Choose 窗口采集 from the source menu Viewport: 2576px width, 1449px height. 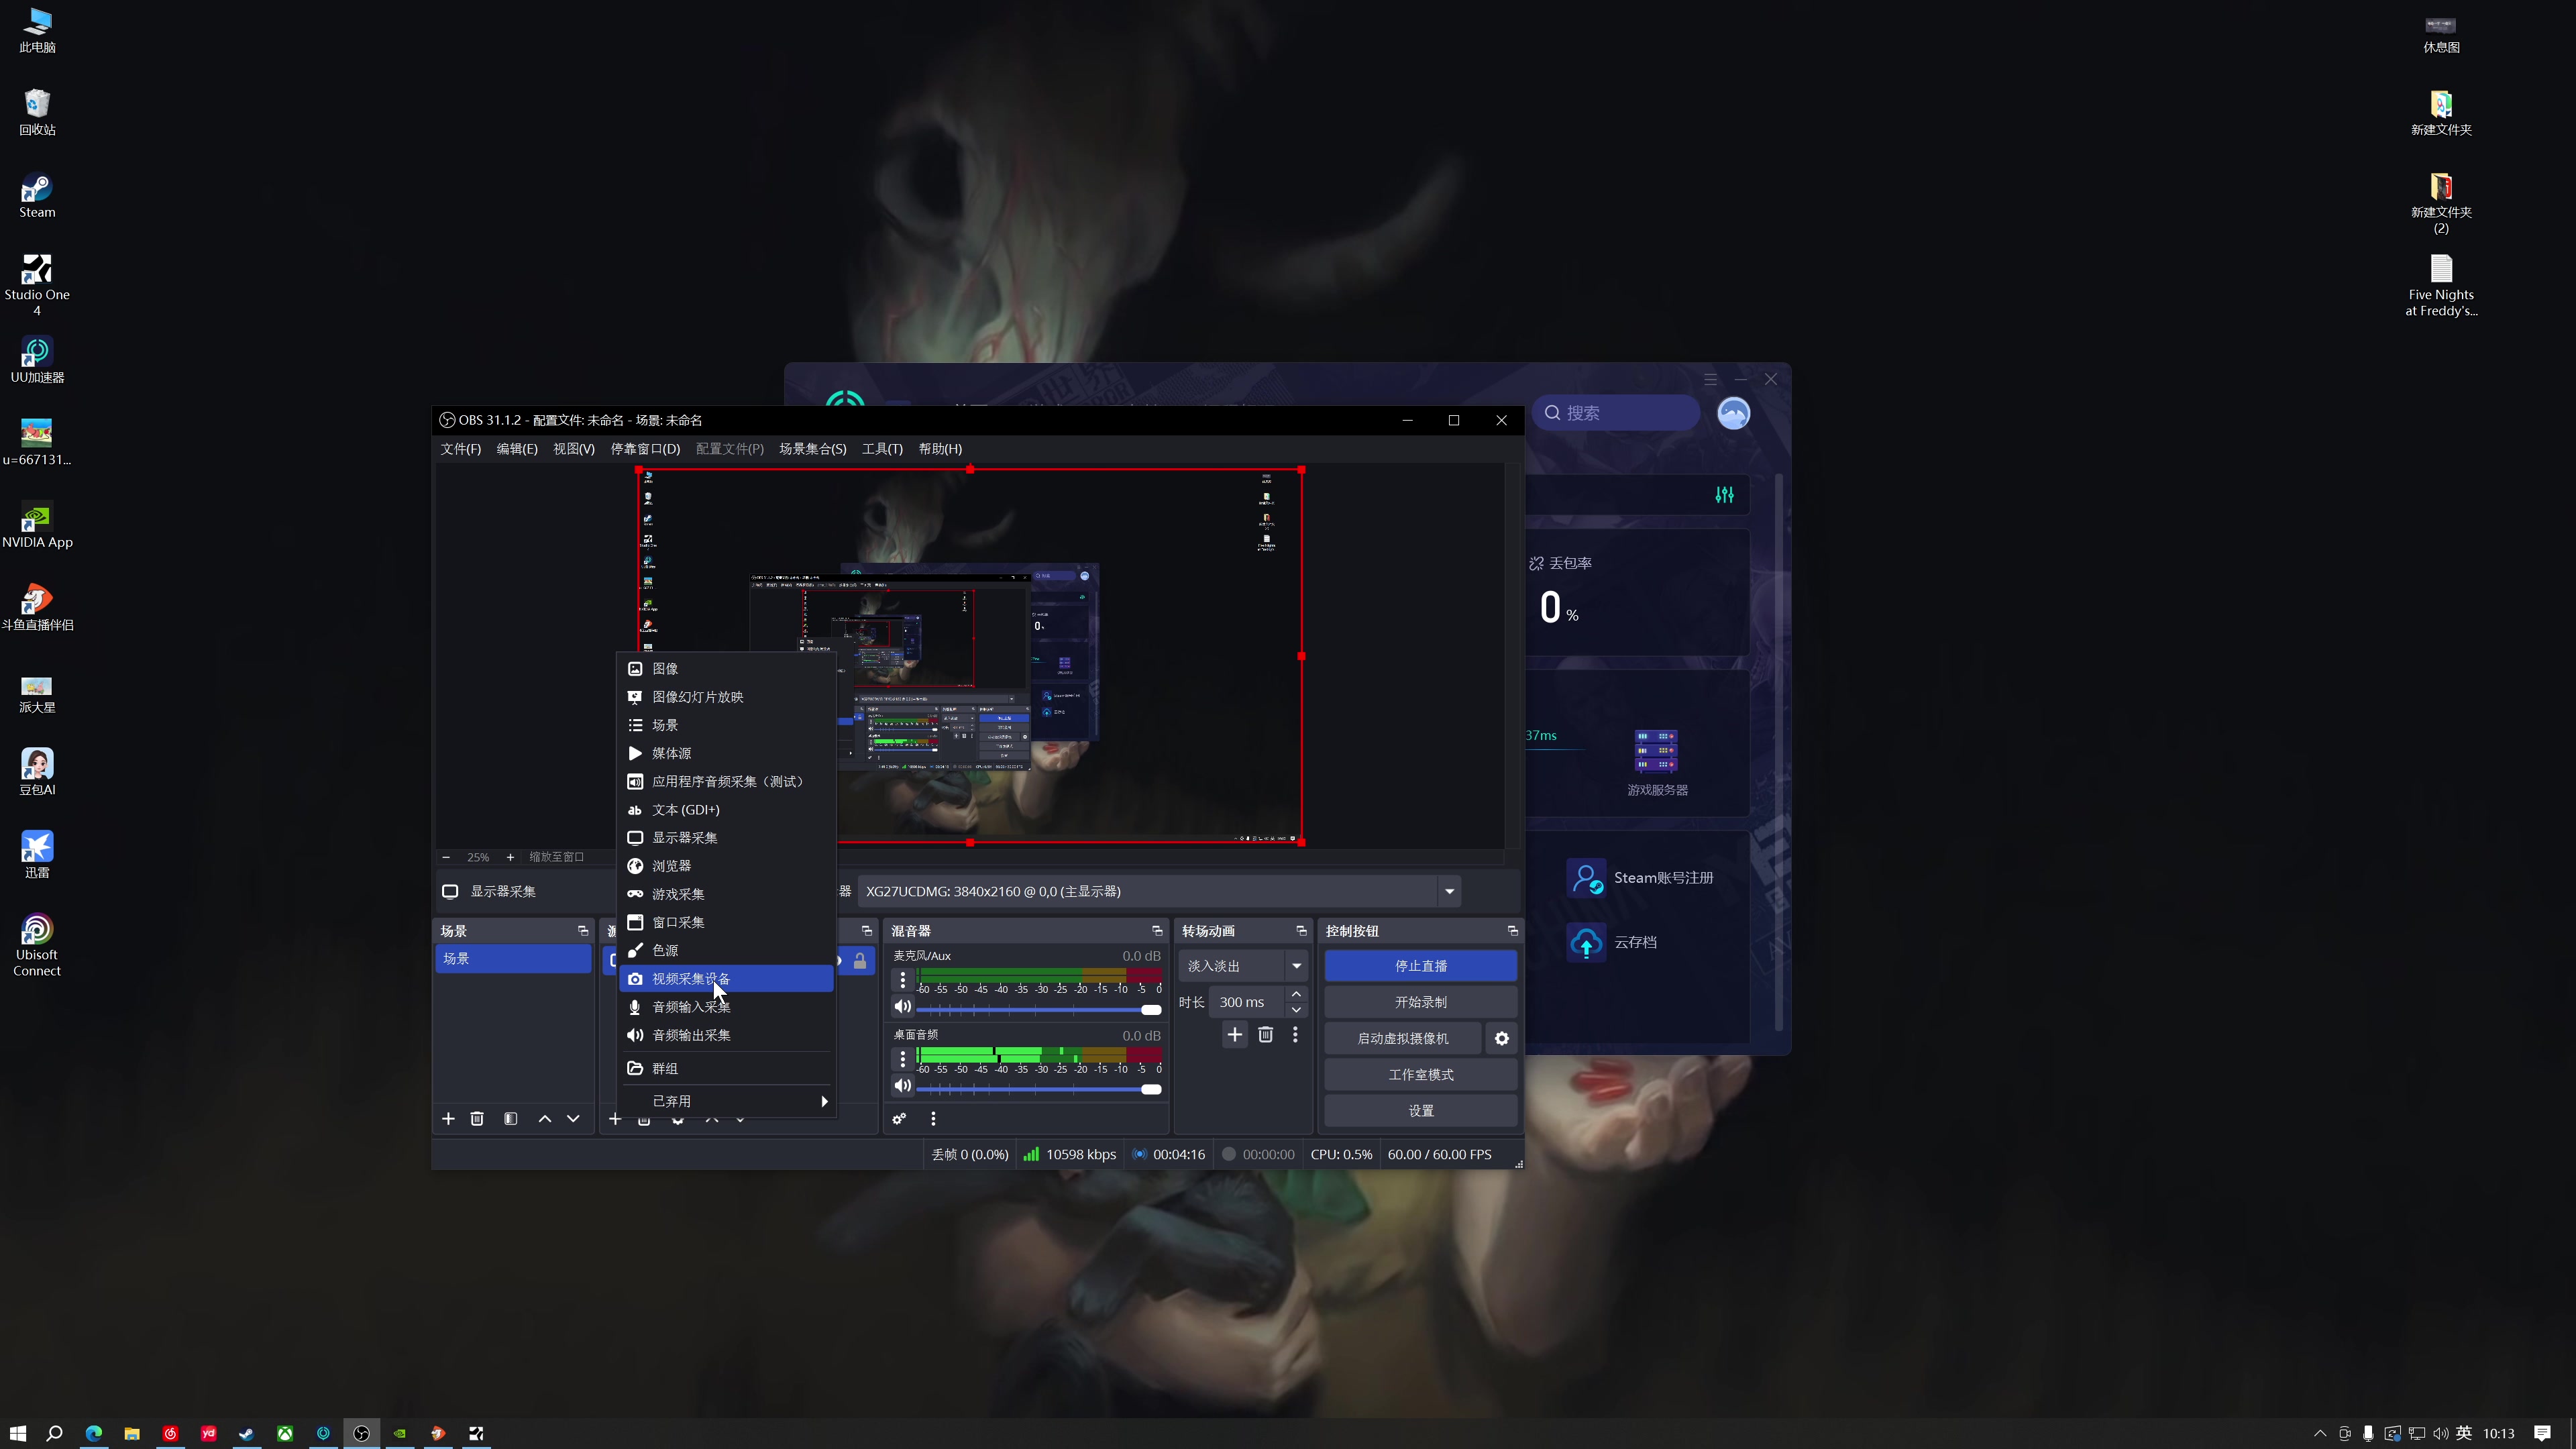click(726, 922)
